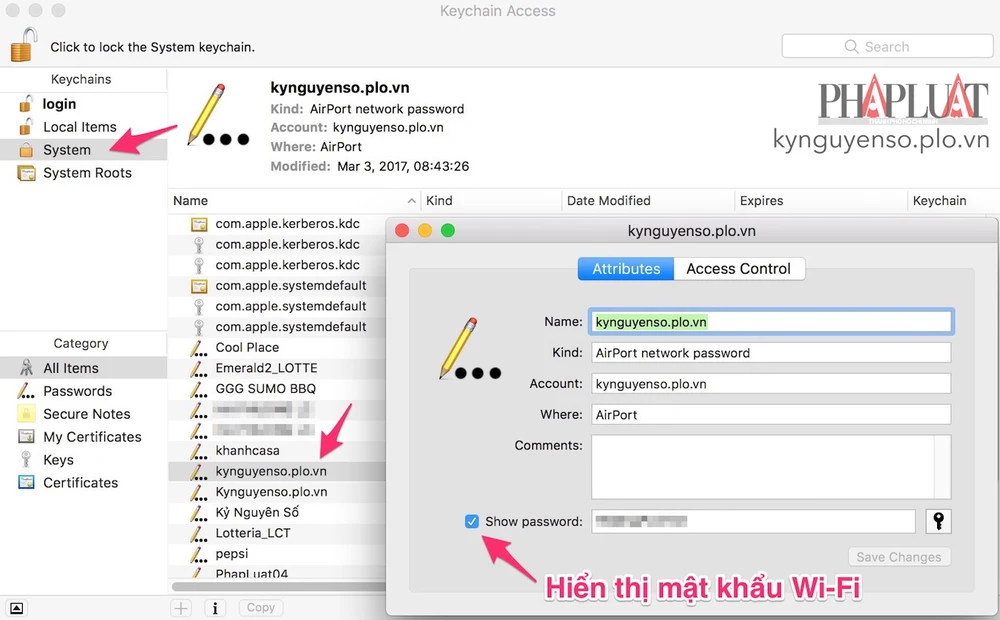Select the System Roots keychain
1000x620 pixels.
pos(87,173)
